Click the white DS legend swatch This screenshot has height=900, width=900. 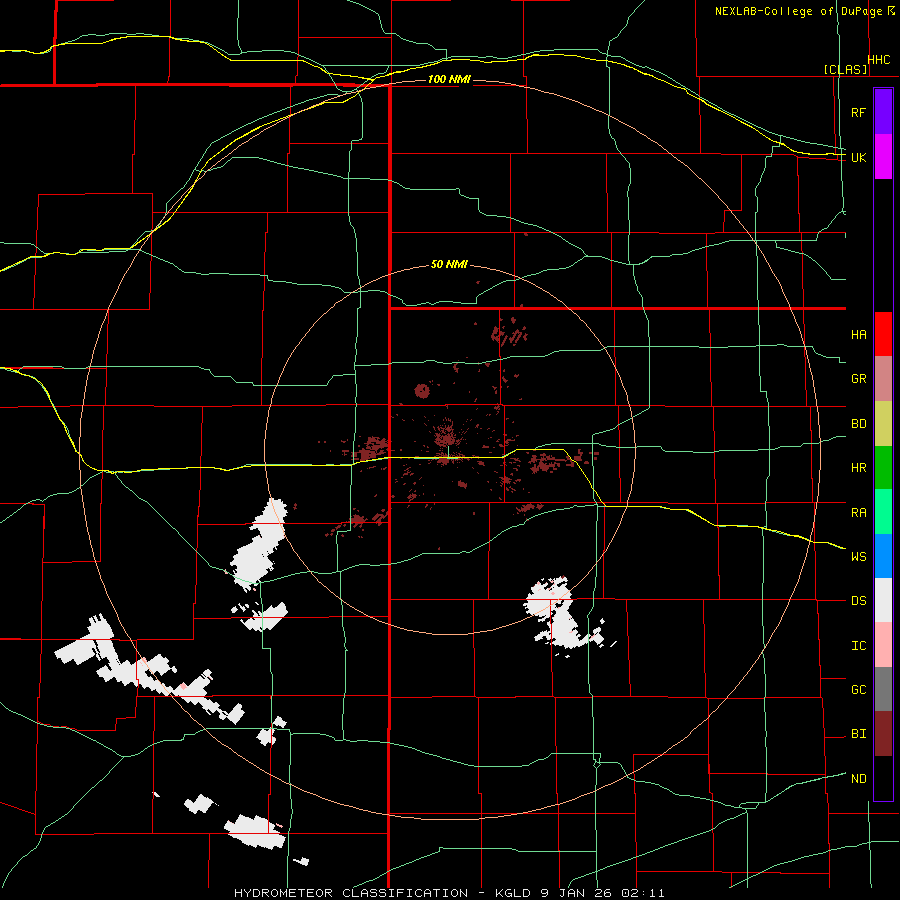click(x=883, y=600)
